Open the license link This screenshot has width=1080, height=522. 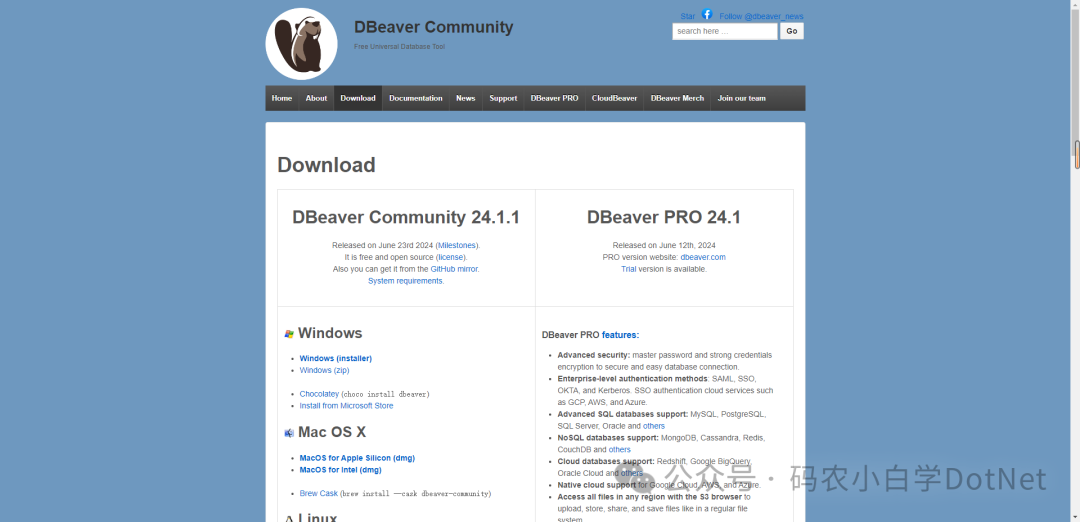450,257
